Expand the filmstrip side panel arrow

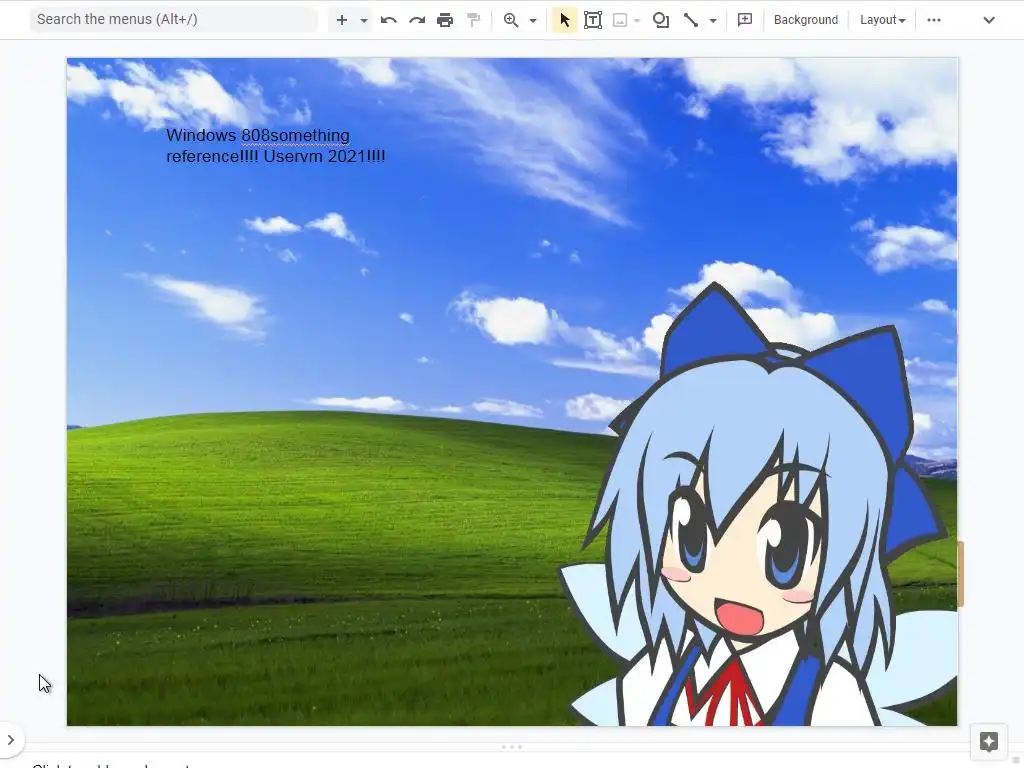(x=10, y=740)
